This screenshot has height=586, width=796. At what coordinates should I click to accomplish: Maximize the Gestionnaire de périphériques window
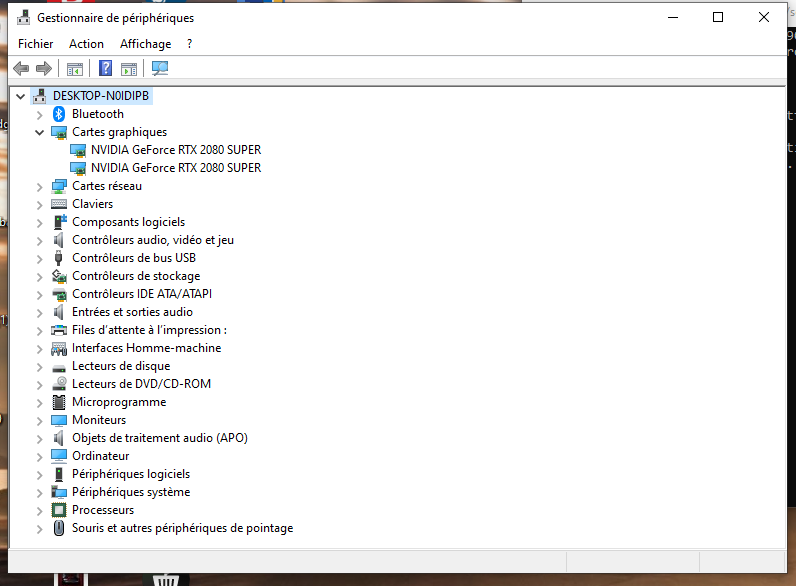pyautogui.click(x=718, y=17)
